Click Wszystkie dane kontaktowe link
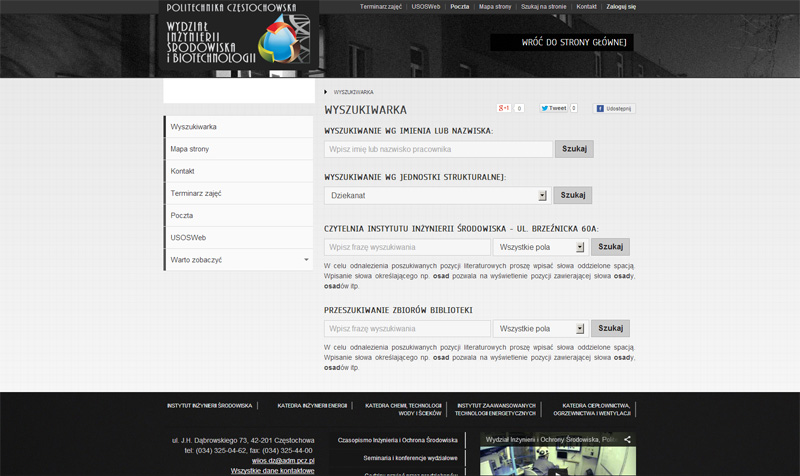 click(x=272, y=471)
